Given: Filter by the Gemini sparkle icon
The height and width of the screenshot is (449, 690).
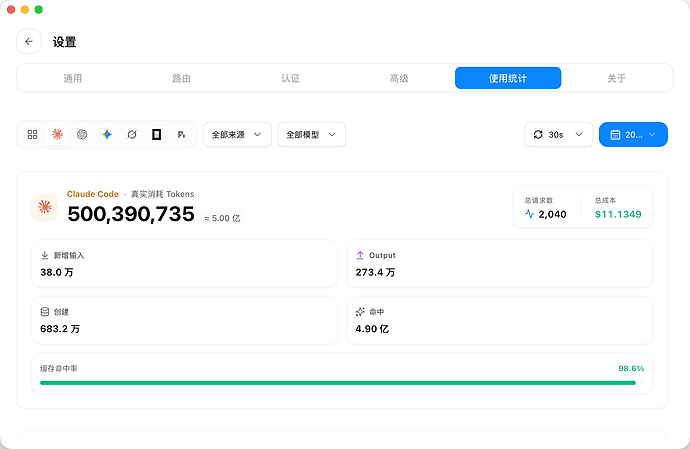Looking at the screenshot, I should click(107, 134).
